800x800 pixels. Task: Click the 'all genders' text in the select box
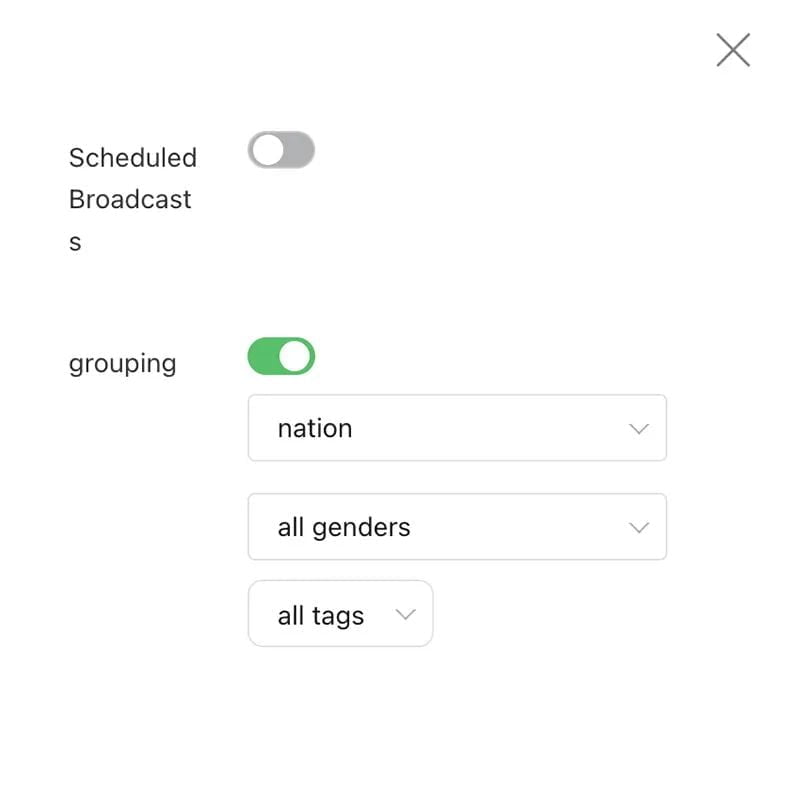pos(344,527)
